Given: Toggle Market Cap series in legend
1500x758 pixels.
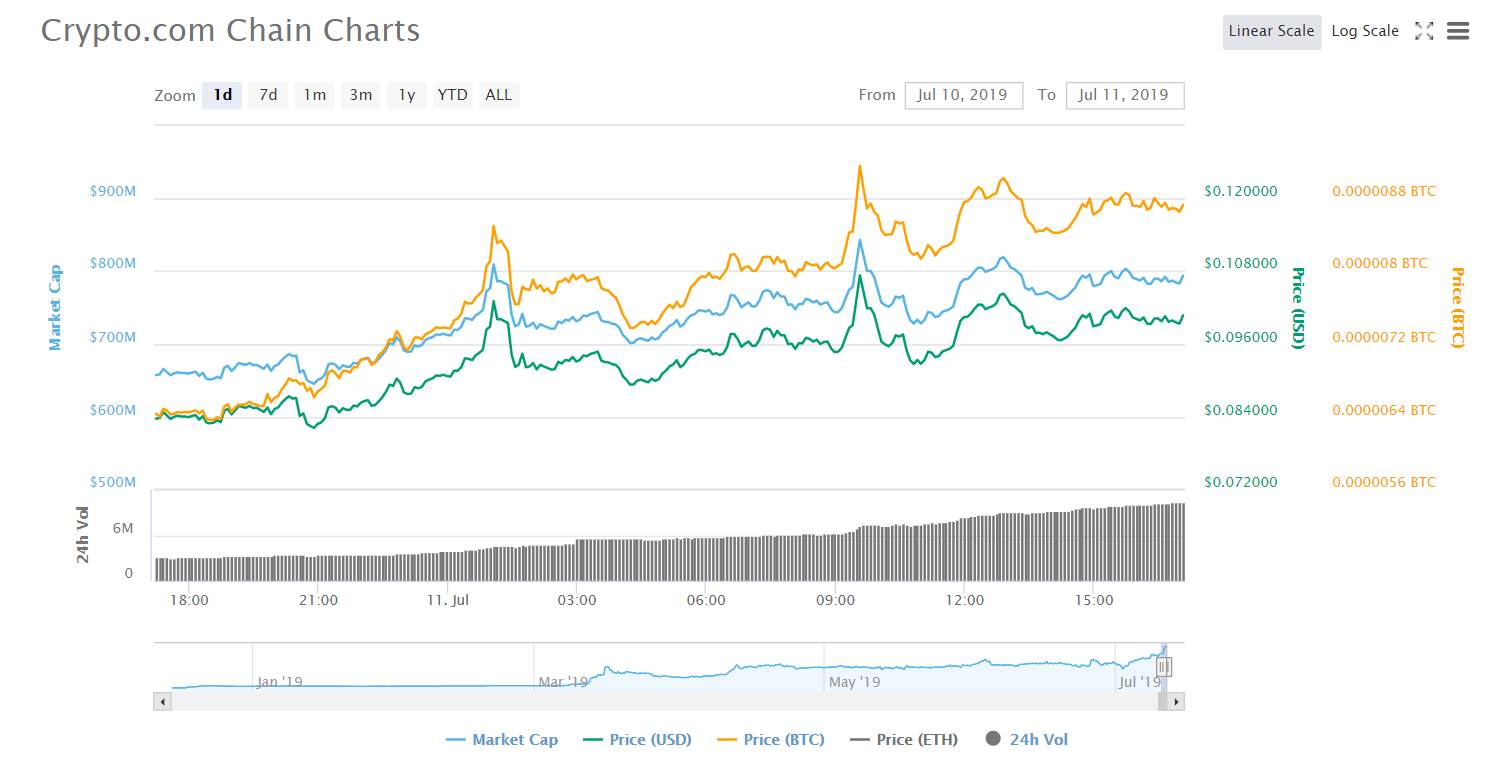Looking at the screenshot, I should click(502, 740).
